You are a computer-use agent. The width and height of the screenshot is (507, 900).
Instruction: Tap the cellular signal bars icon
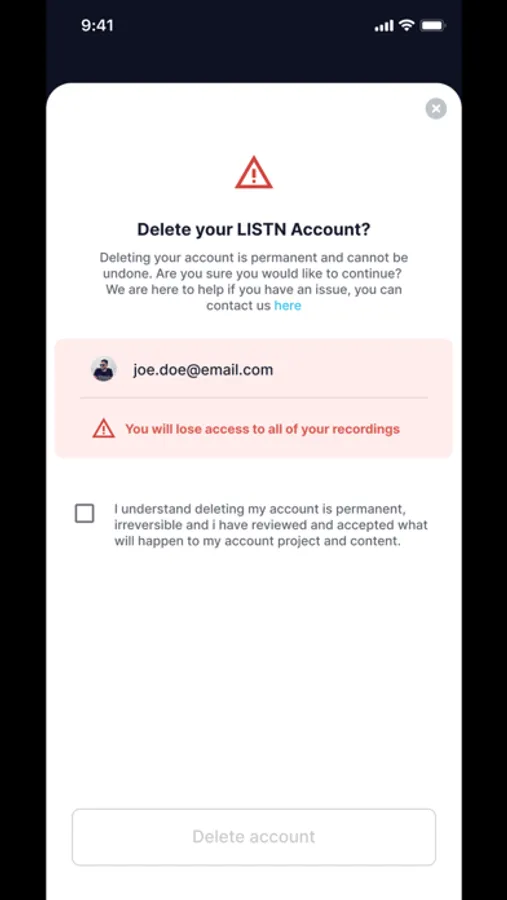pyautogui.click(x=384, y=26)
